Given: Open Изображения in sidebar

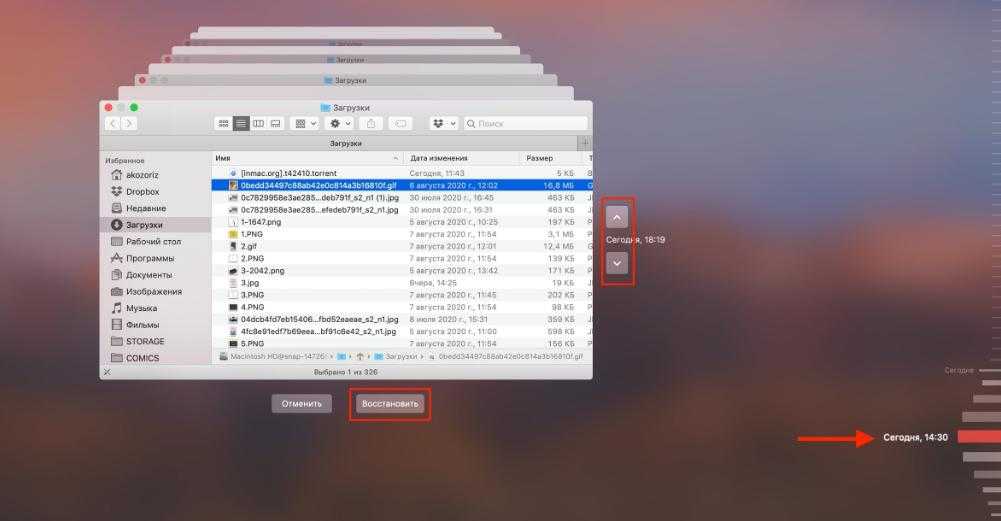Looking at the screenshot, I should coord(155,291).
